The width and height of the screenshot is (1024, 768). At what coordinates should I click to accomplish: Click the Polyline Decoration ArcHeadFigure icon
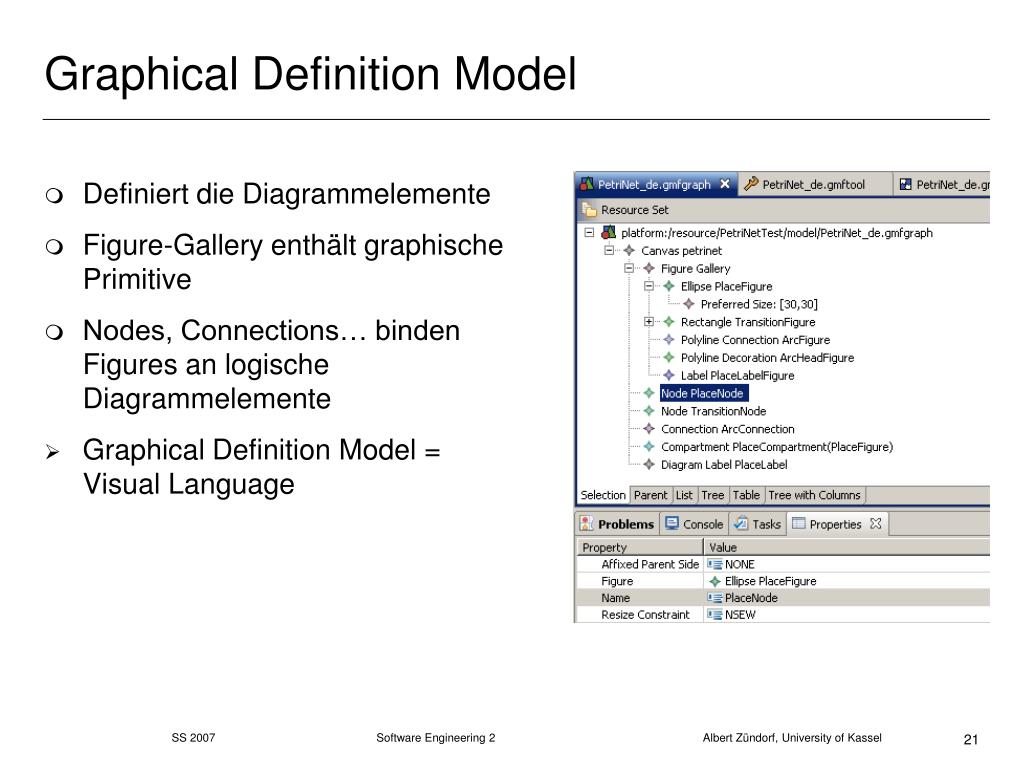(x=669, y=357)
